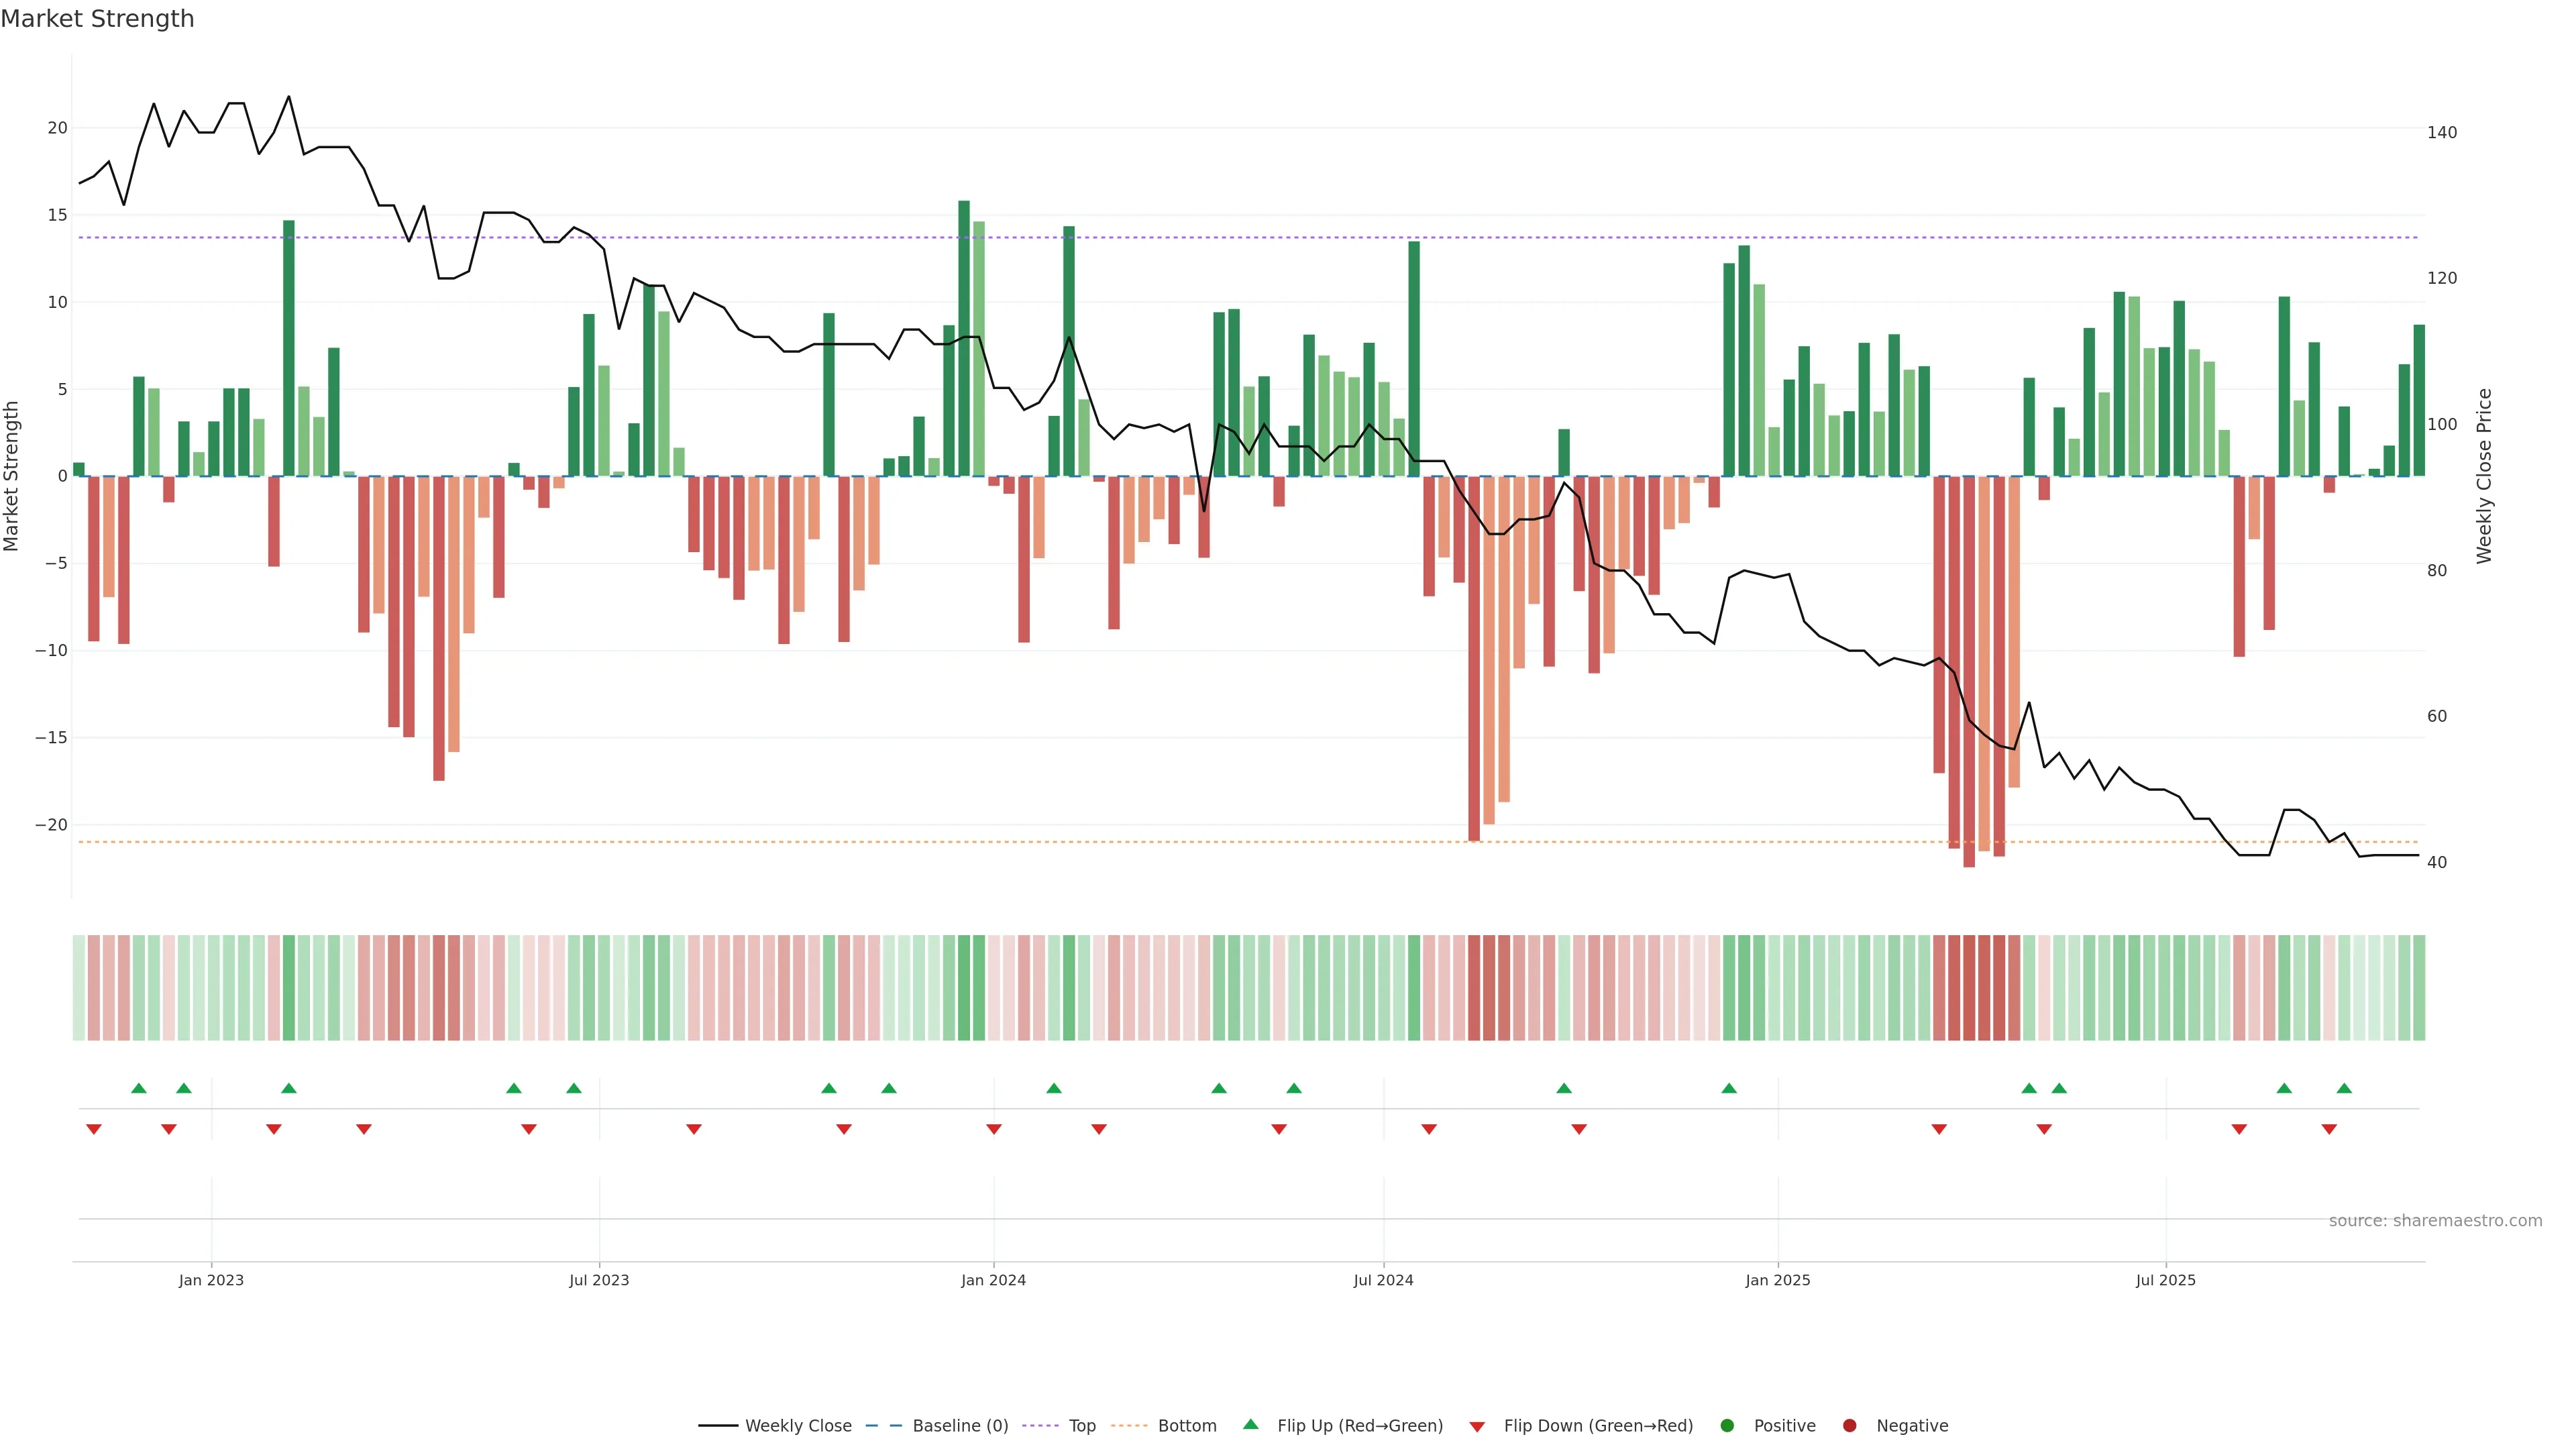Click the Jul 2025 axis label
Screen dimensions: 2576x1449
click(2165, 1280)
